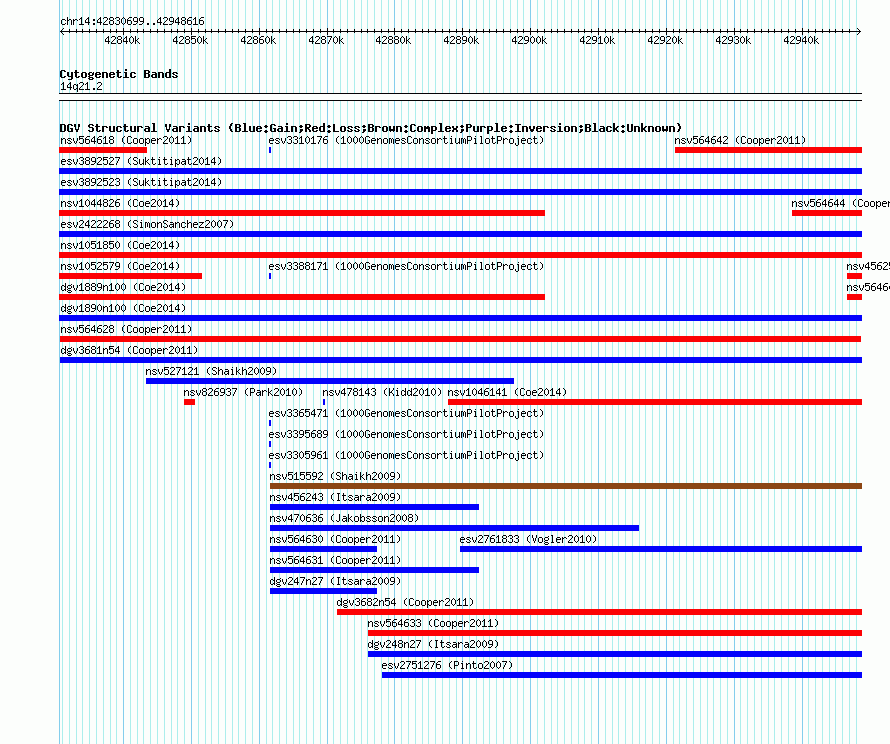Select the red bar of nsv1046141
The height and width of the screenshot is (744, 890).
pos(655,402)
